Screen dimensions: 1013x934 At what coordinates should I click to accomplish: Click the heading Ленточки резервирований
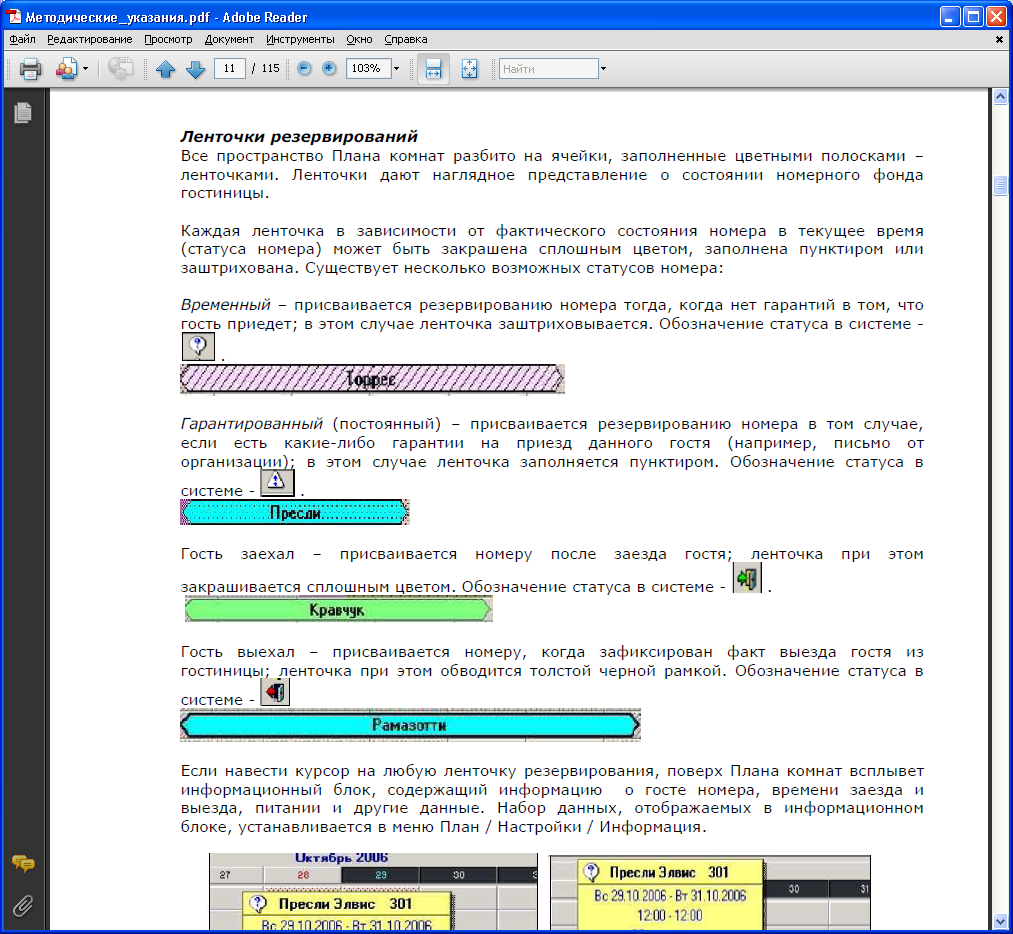(x=298, y=137)
